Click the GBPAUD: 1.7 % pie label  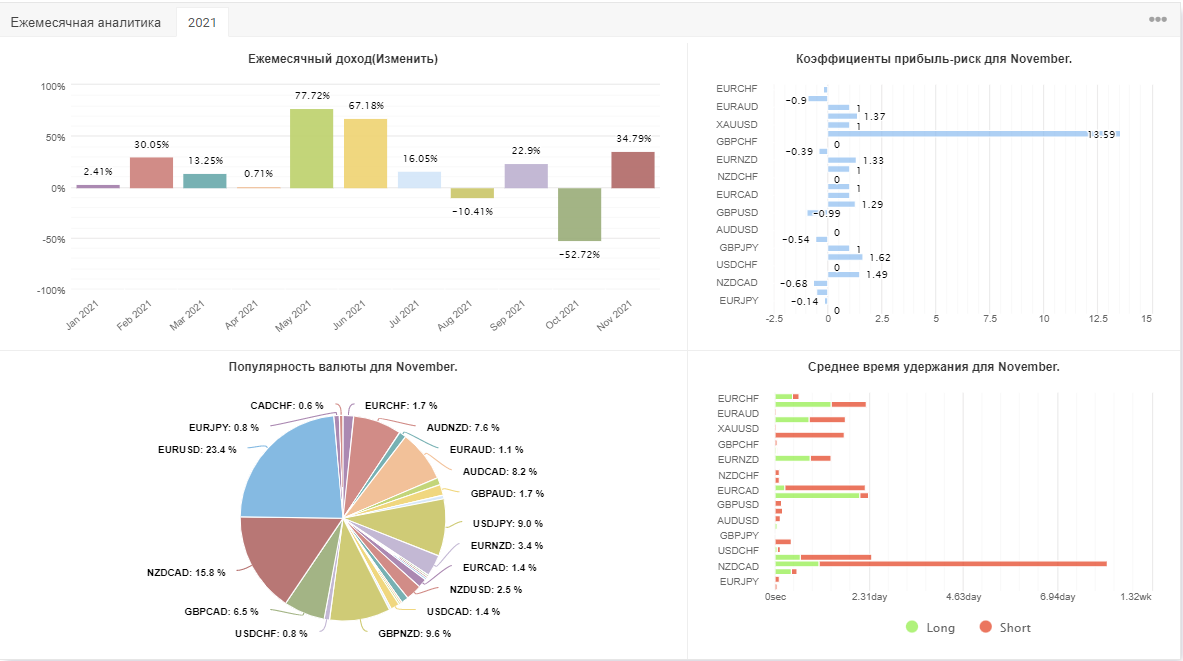point(508,493)
